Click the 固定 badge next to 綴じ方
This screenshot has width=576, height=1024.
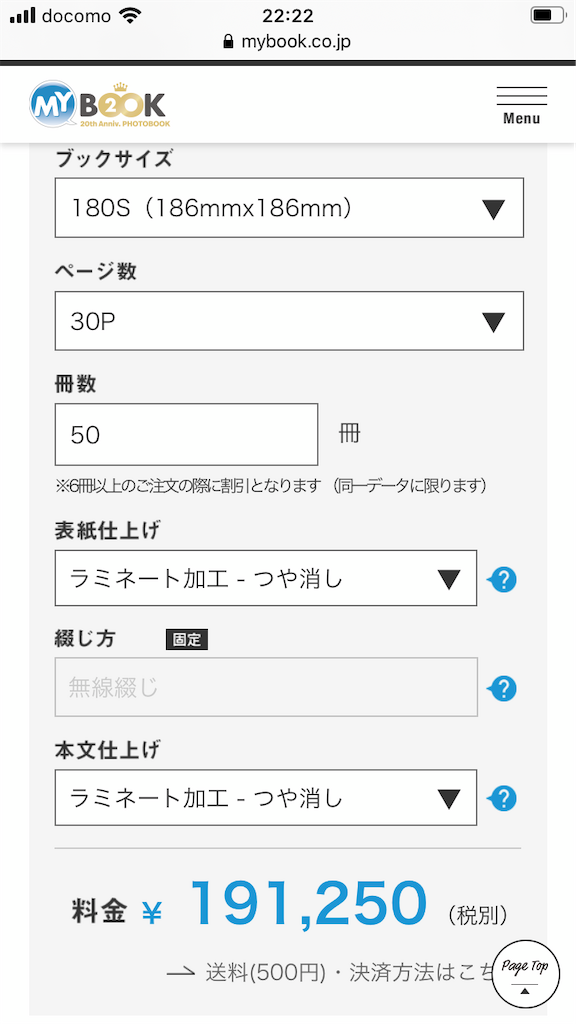click(187, 640)
